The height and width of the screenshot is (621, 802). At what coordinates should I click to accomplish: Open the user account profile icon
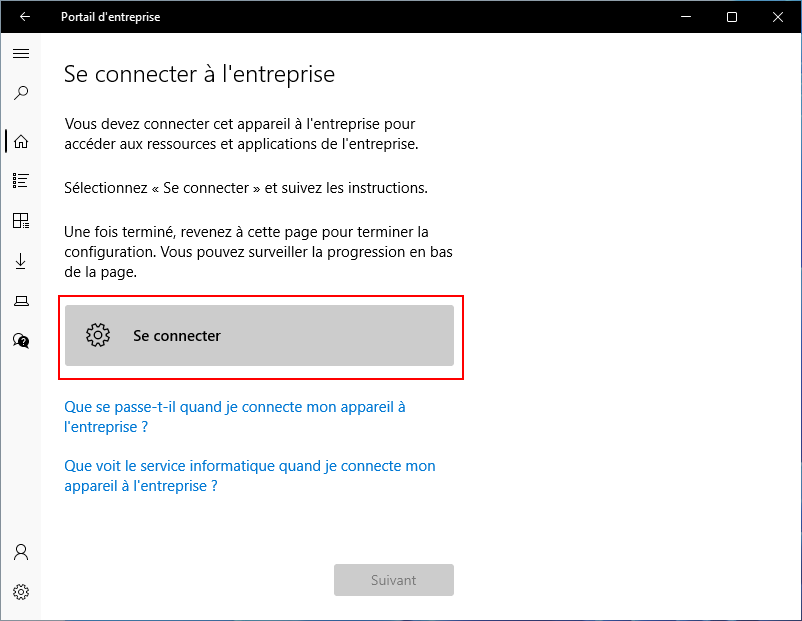click(x=21, y=552)
